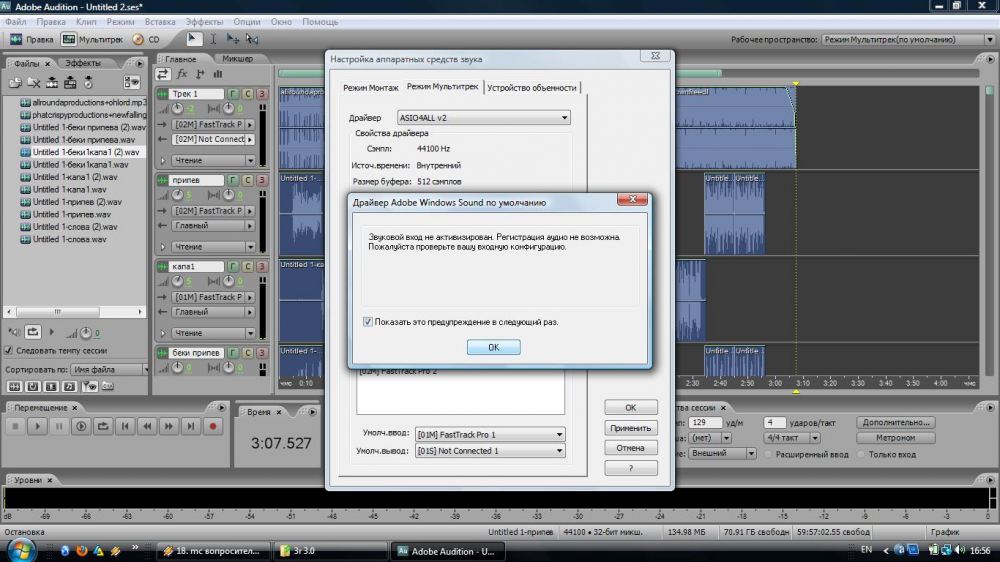
Task: Toggle loop play icon in Files panel preview
Action: pos(33,332)
